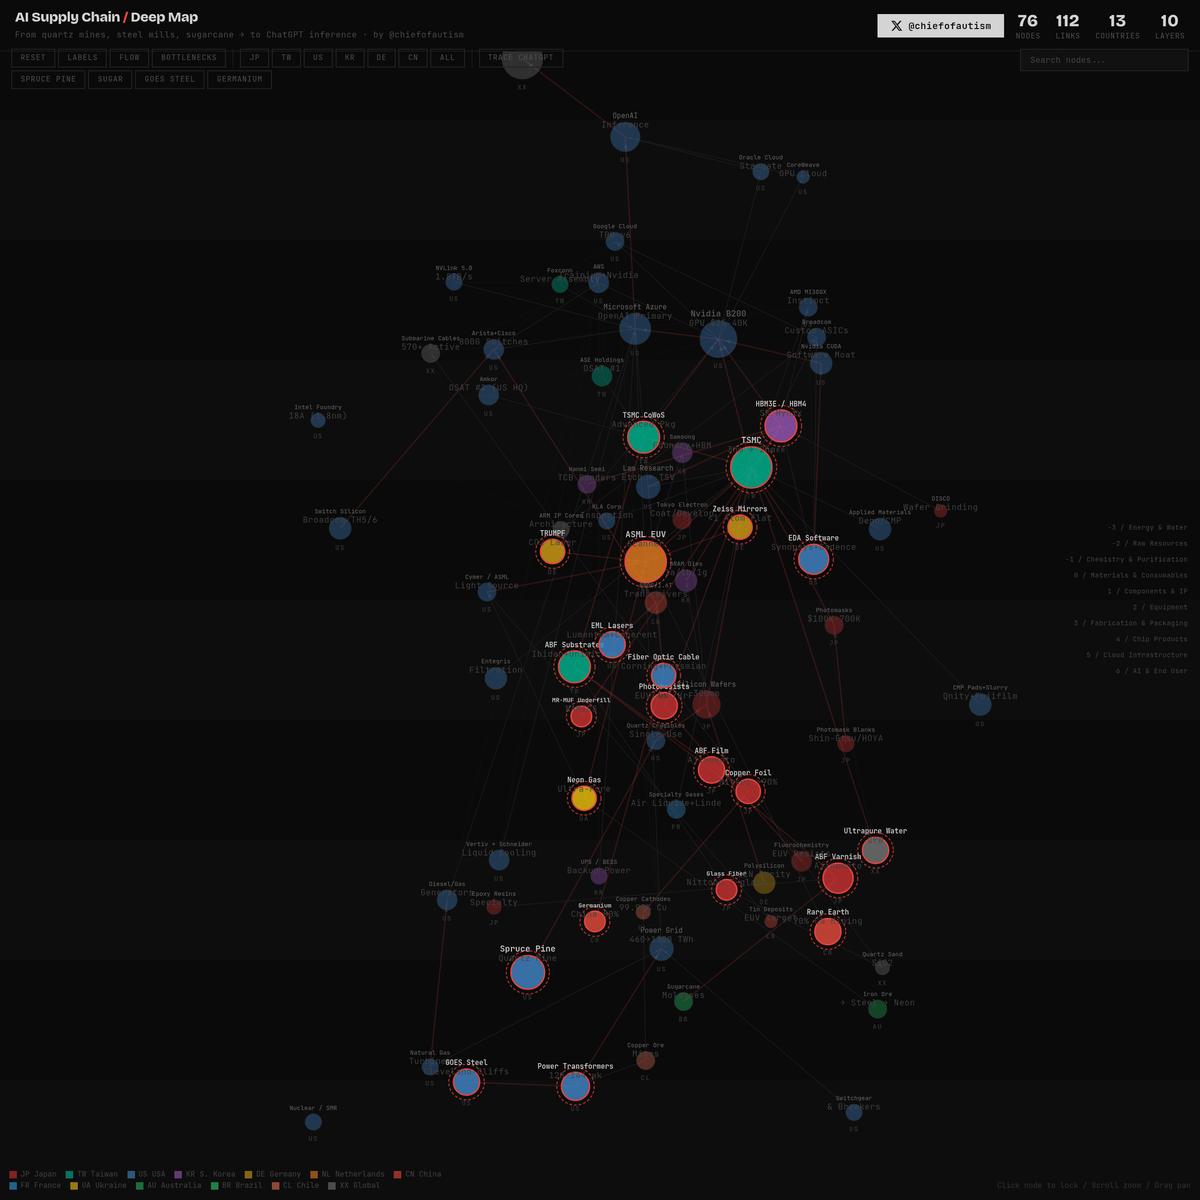Toggle the BOTTLENECKS highlight

click(x=189, y=58)
